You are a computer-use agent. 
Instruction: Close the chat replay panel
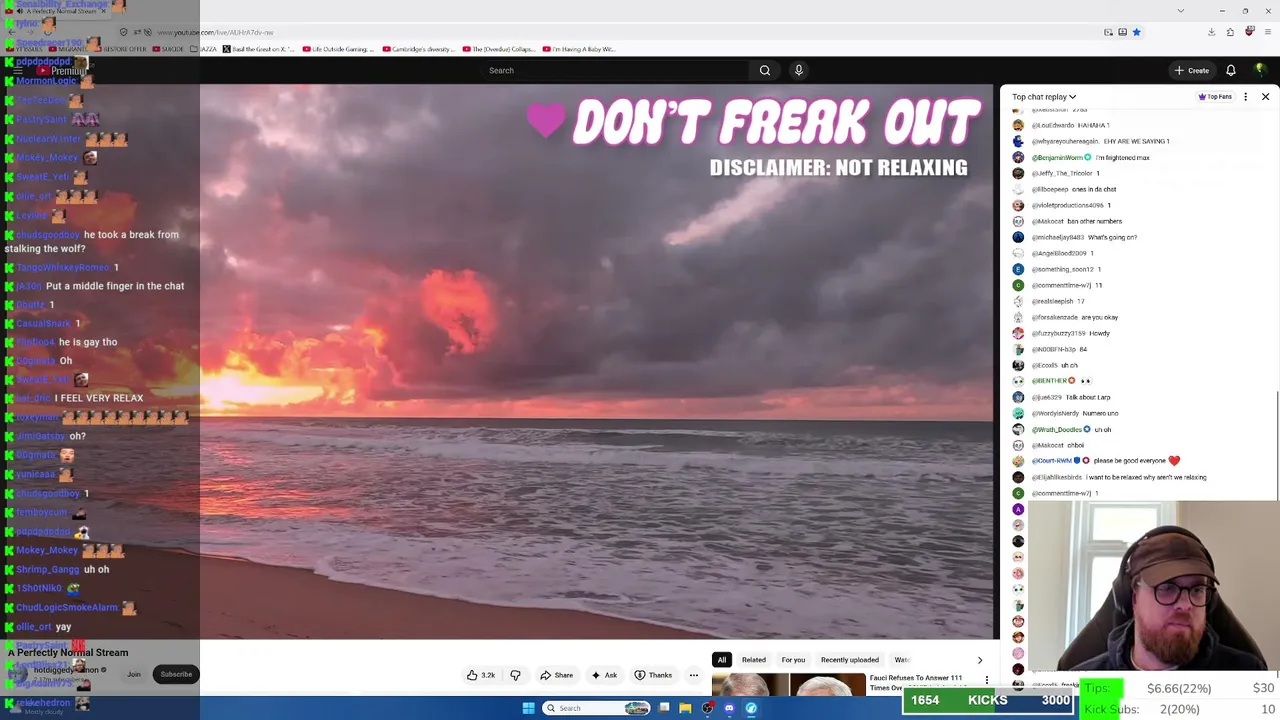(1265, 97)
